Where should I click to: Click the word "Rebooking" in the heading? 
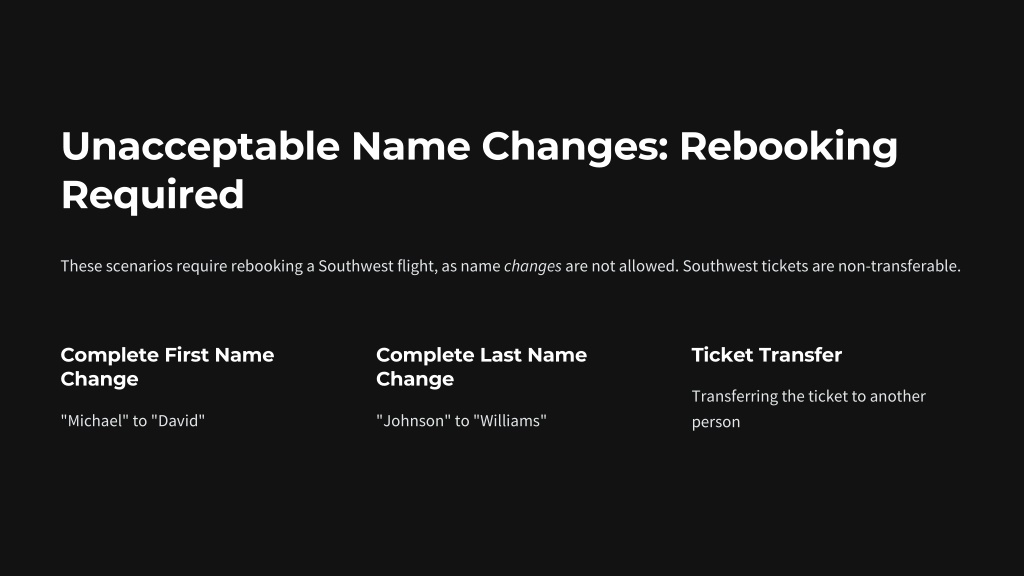[x=788, y=146]
